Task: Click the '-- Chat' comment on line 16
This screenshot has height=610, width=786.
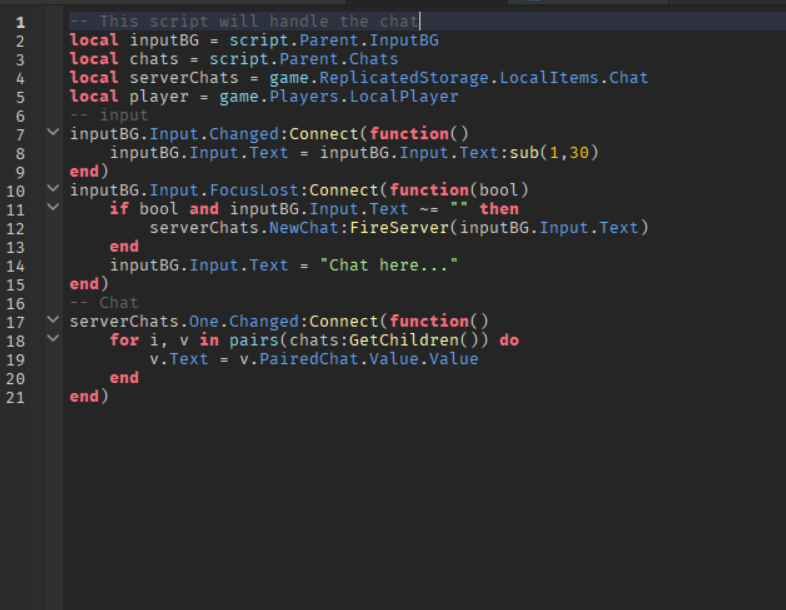Action: pyautogui.click(x=104, y=302)
